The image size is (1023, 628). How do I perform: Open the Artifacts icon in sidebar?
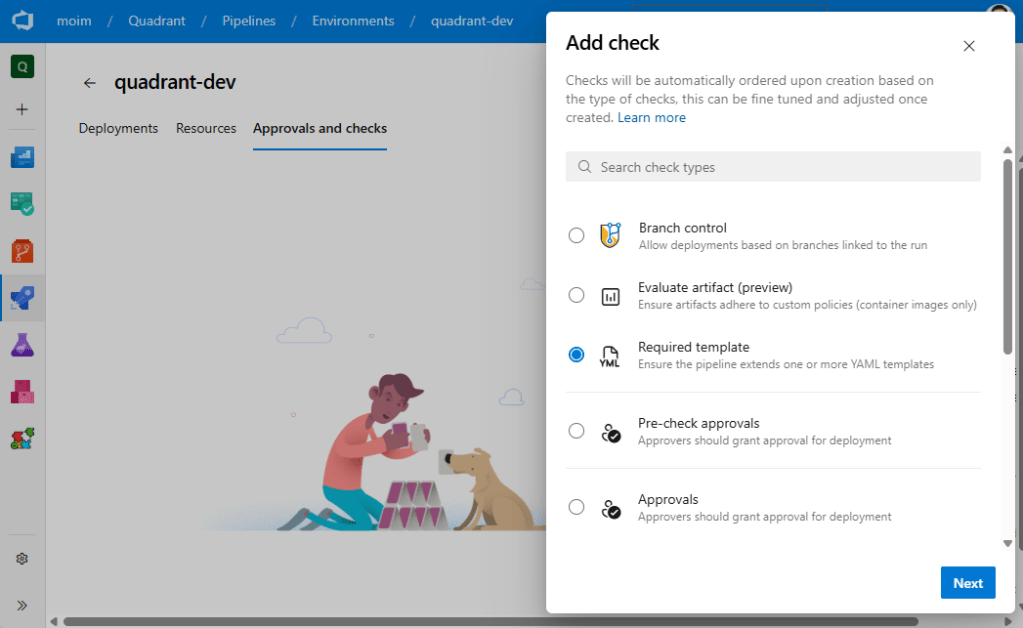[x=22, y=391]
